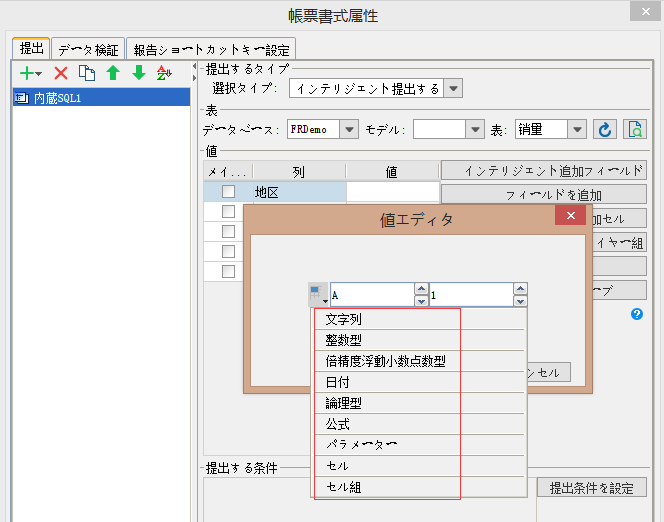Toggle the second row checkbox
664x522 pixels.
pos(228,211)
